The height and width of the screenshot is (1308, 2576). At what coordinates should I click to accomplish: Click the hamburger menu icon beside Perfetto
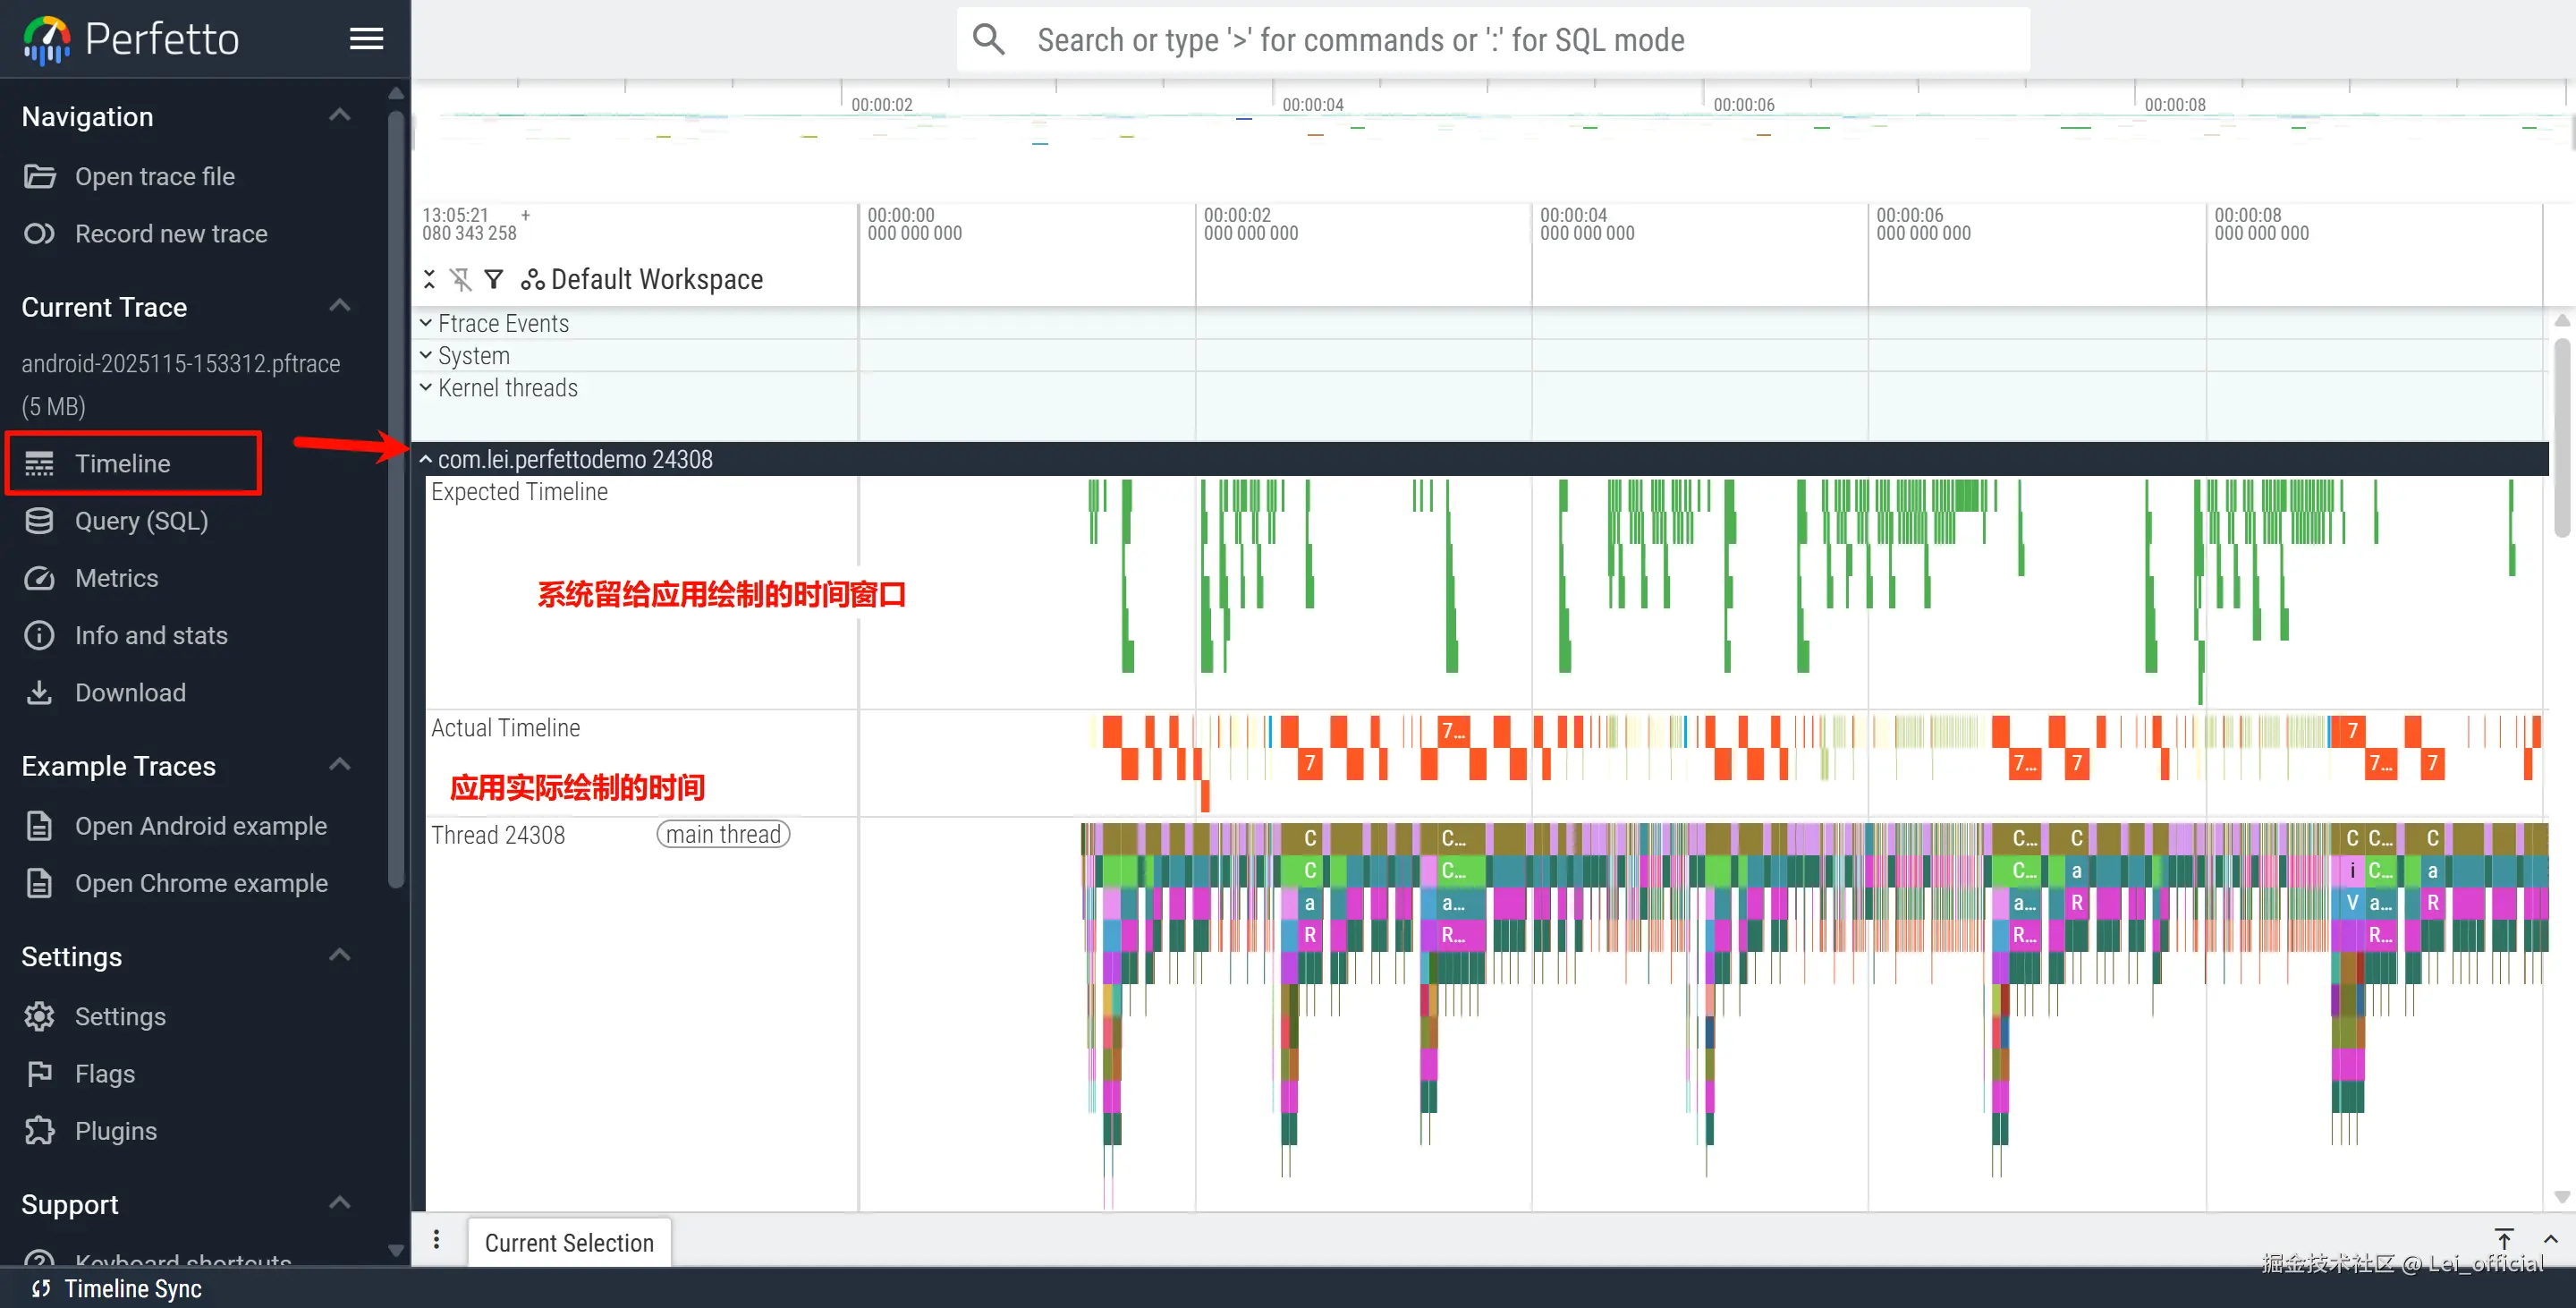coord(366,38)
